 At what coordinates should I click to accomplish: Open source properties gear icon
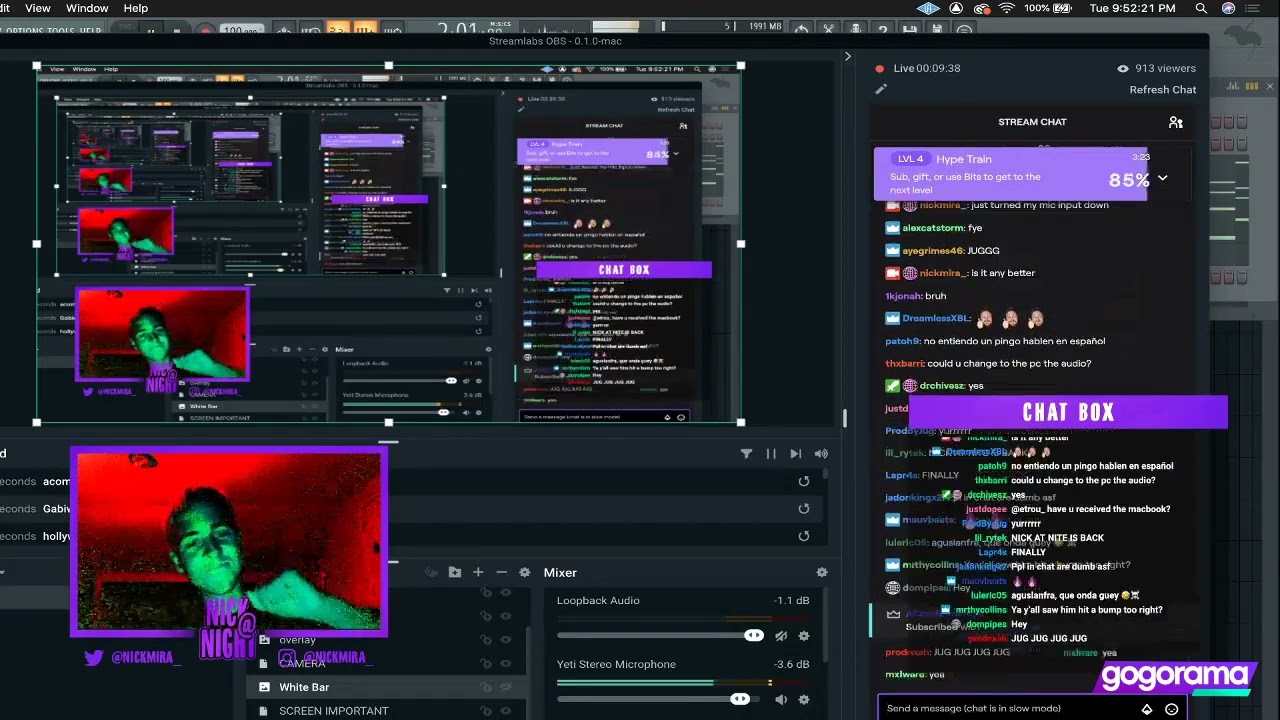tap(524, 572)
